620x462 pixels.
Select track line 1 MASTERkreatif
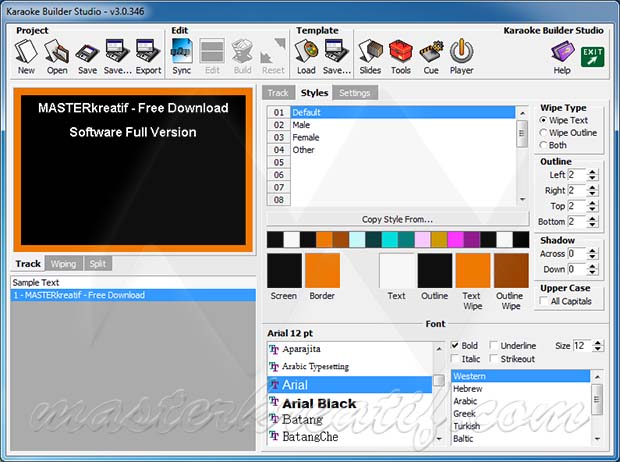tap(133, 295)
